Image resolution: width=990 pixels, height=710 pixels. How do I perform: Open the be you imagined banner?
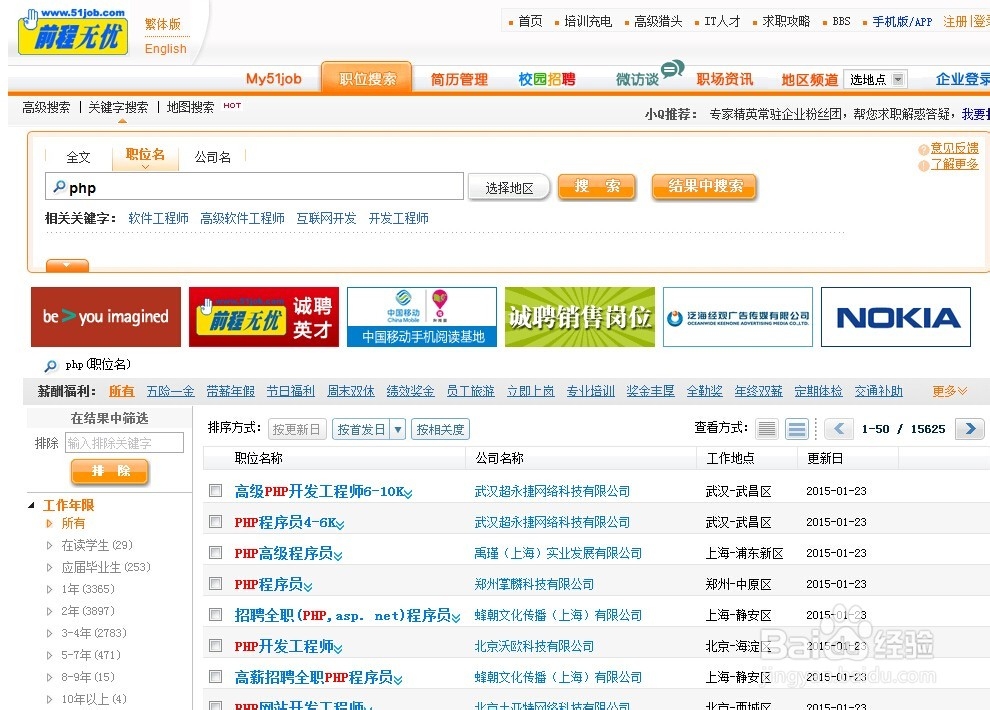pos(106,317)
